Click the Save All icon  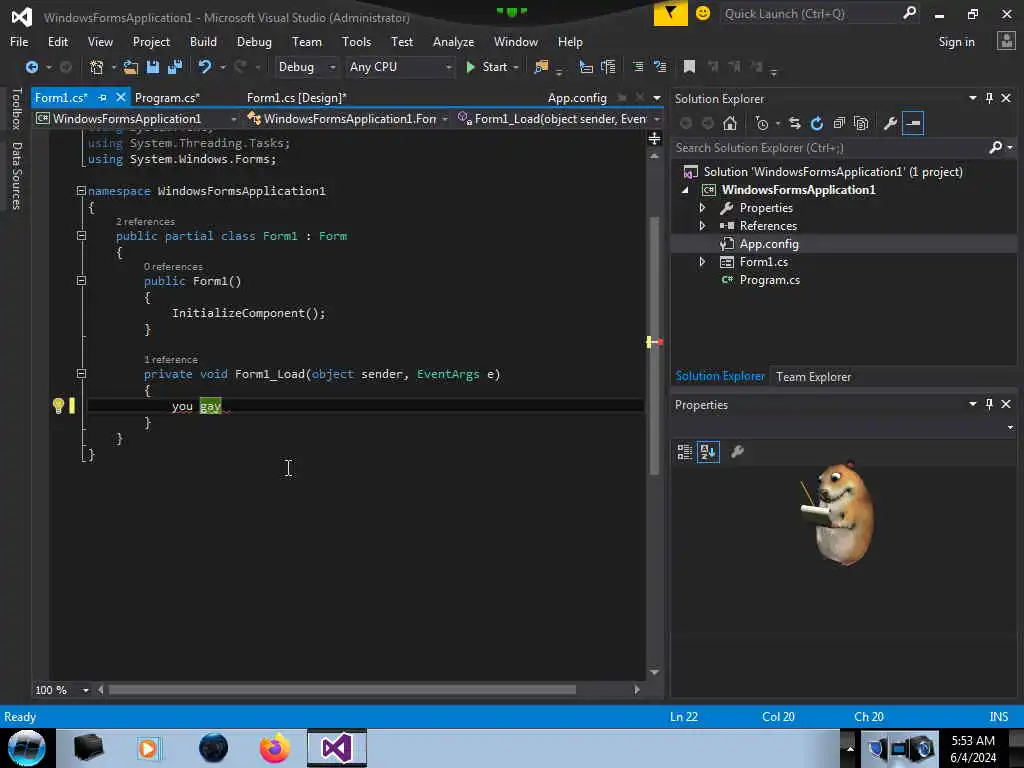[174, 67]
